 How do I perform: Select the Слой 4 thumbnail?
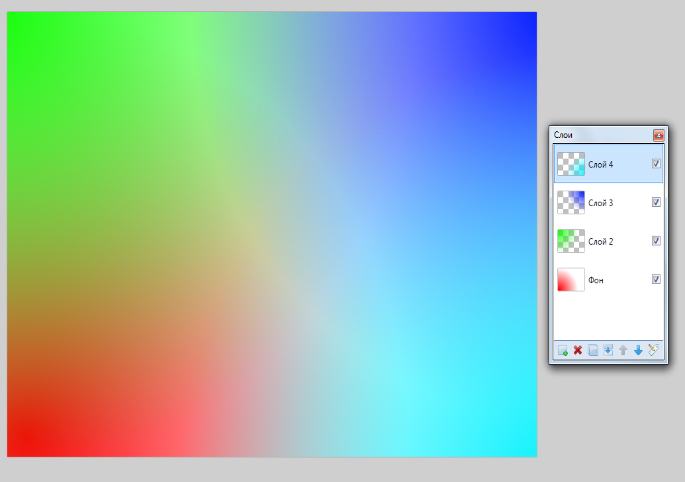pyautogui.click(x=571, y=164)
